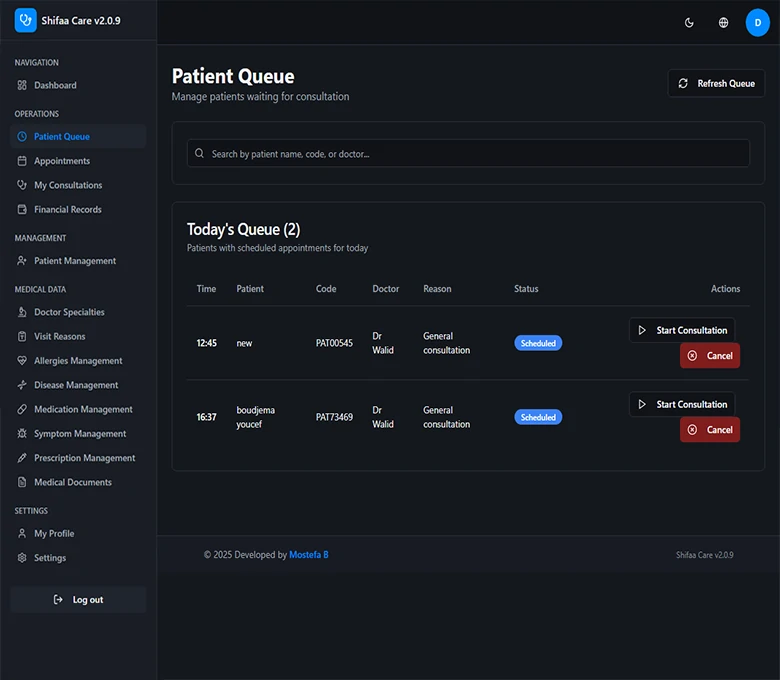Click the Settings gear icon
Viewport: 780px width, 680px height.
(x=22, y=558)
